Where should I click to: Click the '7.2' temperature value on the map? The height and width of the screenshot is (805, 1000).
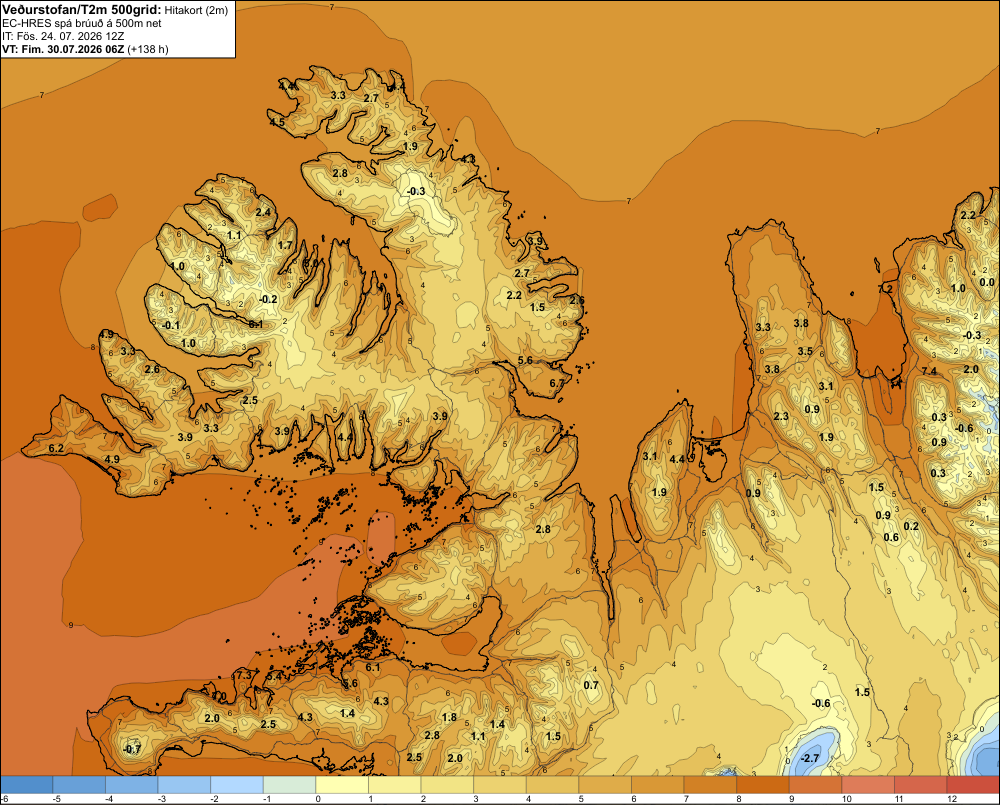click(886, 289)
